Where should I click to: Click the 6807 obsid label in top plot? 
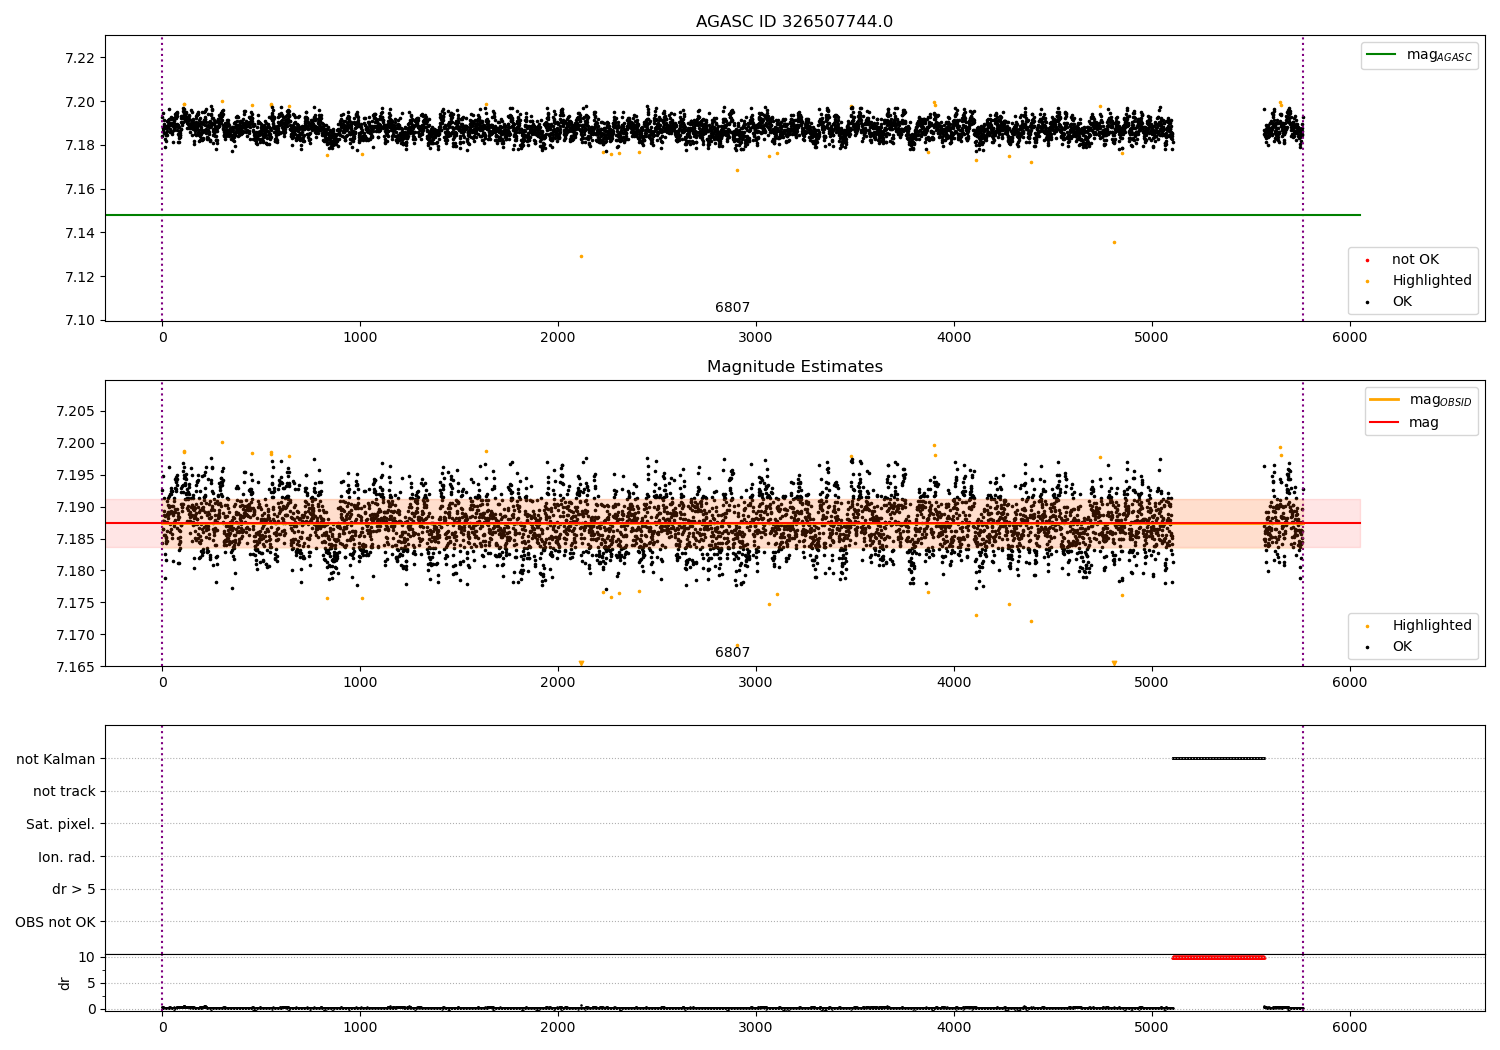tap(732, 308)
